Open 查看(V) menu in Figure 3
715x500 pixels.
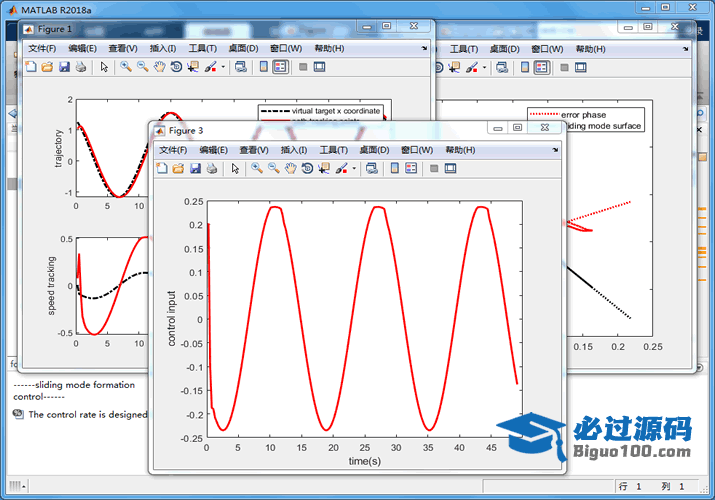pos(254,150)
